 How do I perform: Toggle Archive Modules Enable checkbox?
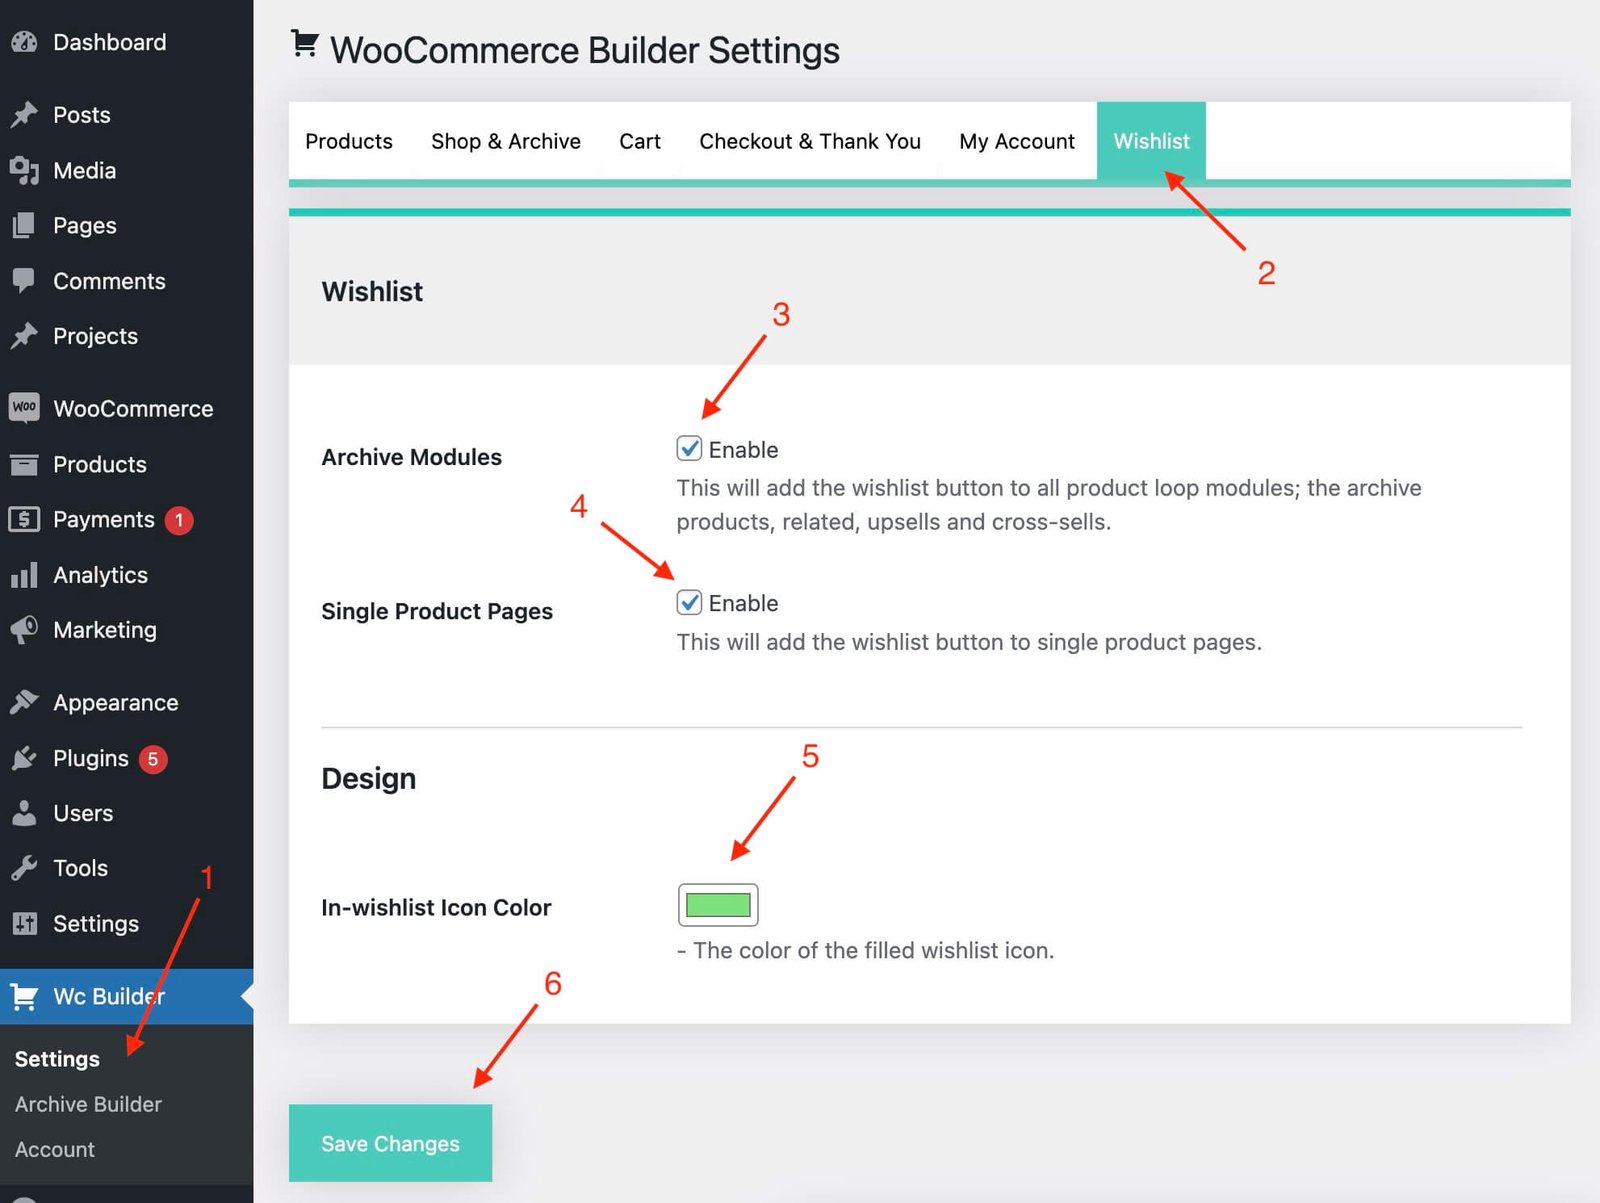(x=689, y=448)
